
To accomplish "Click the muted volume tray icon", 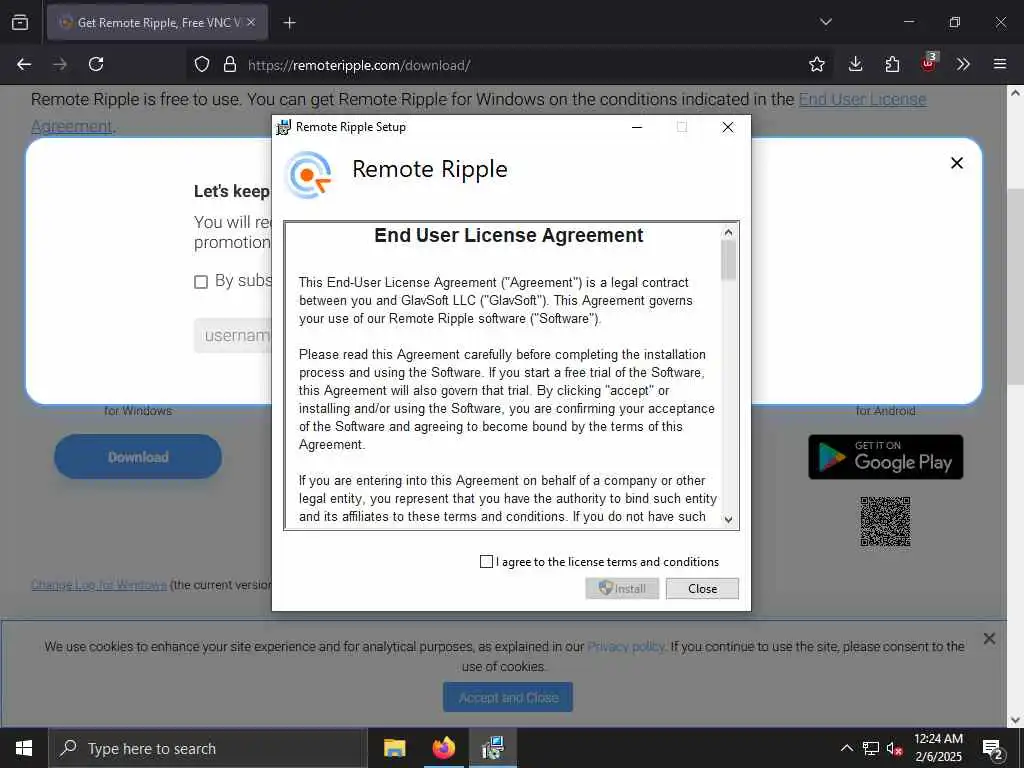I will [895, 748].
